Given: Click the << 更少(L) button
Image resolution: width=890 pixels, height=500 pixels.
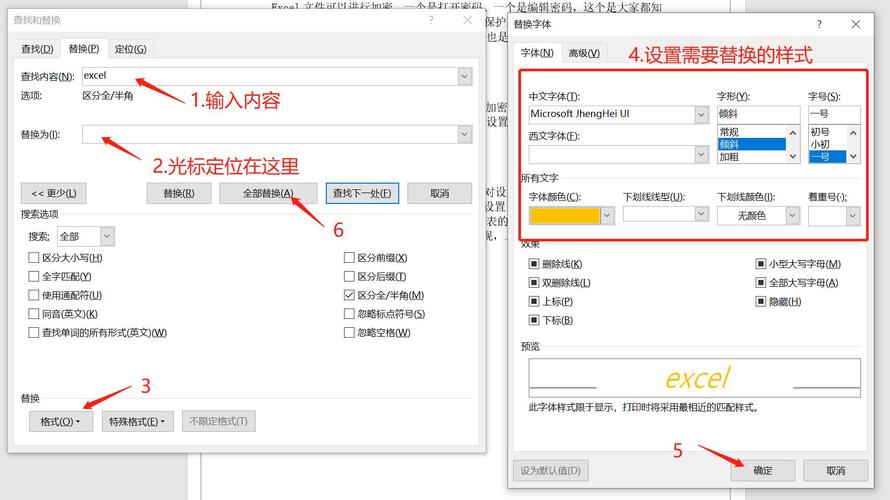Looking at the screenshot, I should (x=53, y=194).
